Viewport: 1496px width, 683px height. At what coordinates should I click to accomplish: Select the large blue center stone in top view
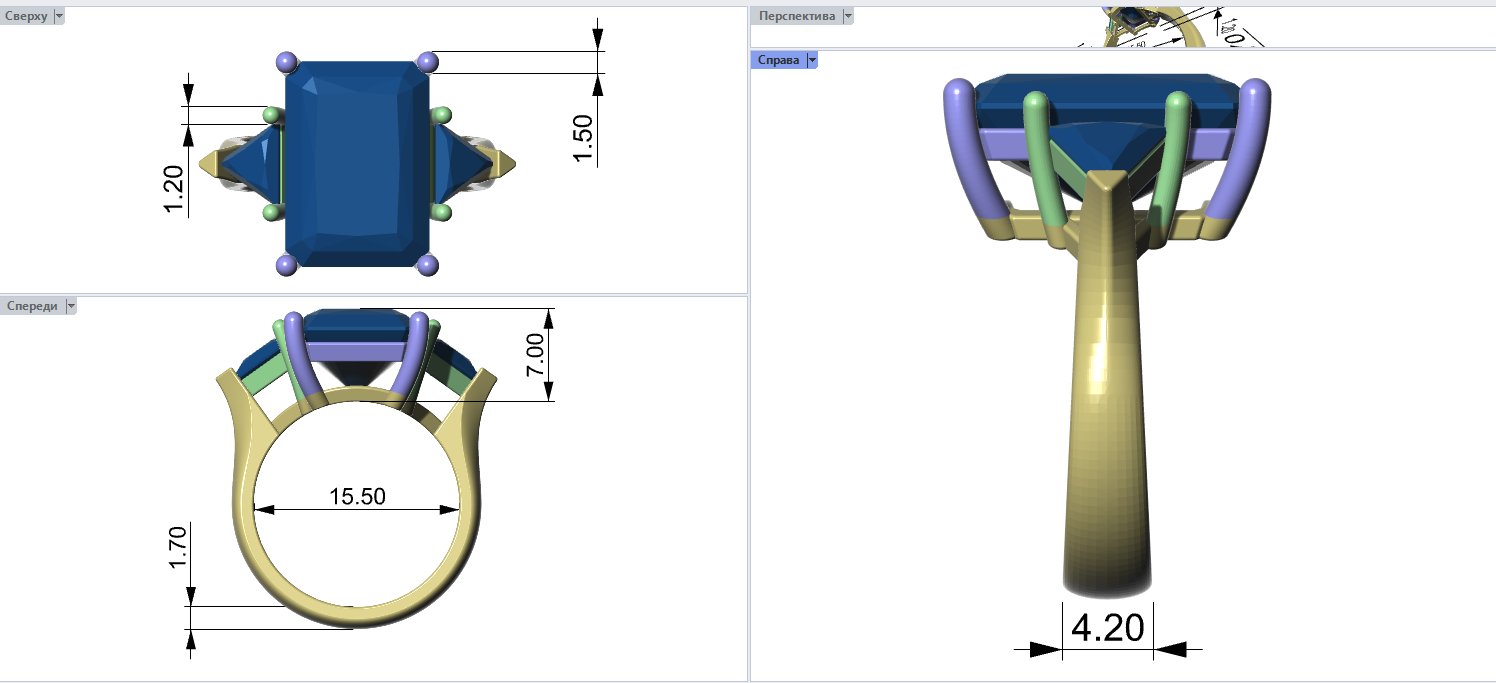click(x=357, y=165)
